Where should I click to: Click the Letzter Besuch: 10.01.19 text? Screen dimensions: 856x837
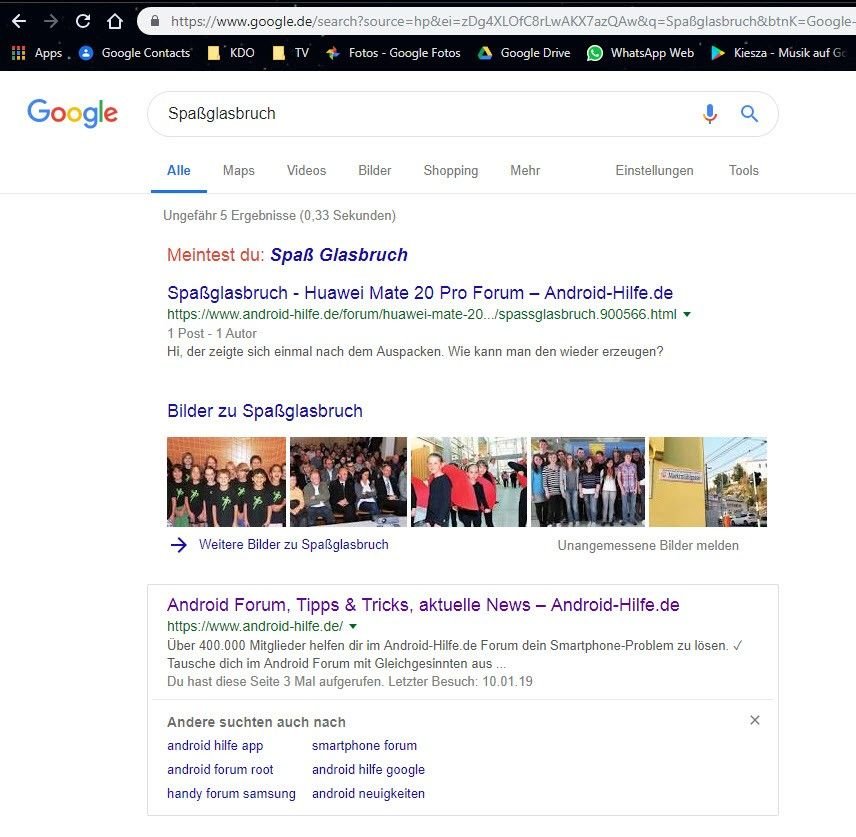point(460,682)
